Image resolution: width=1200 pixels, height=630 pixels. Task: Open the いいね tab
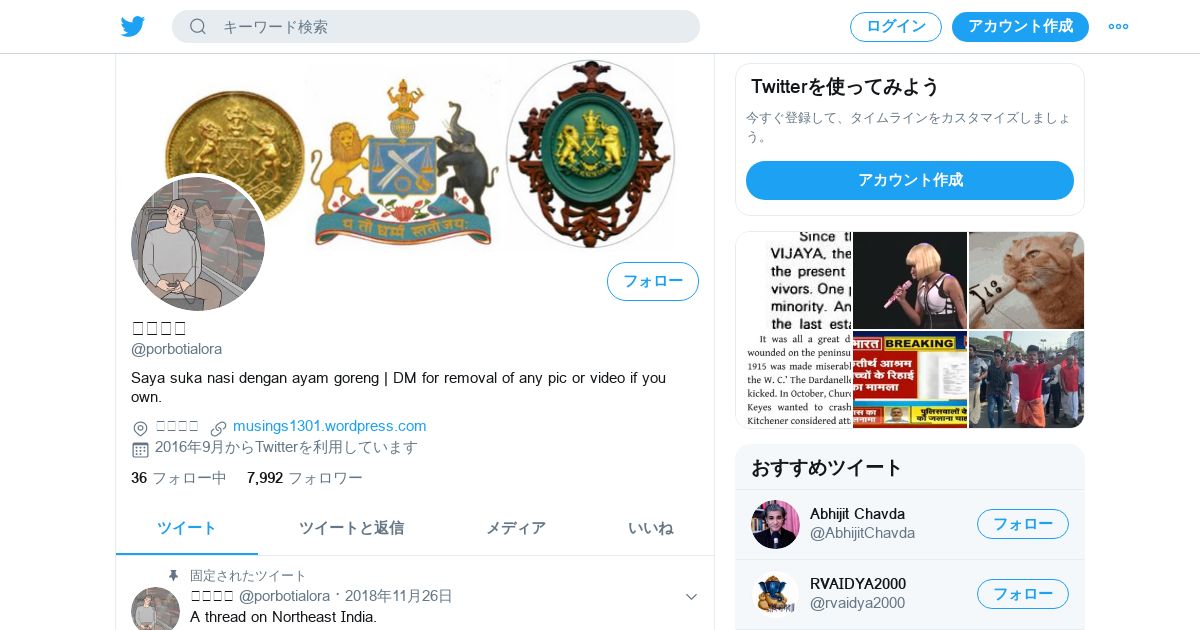650,528
